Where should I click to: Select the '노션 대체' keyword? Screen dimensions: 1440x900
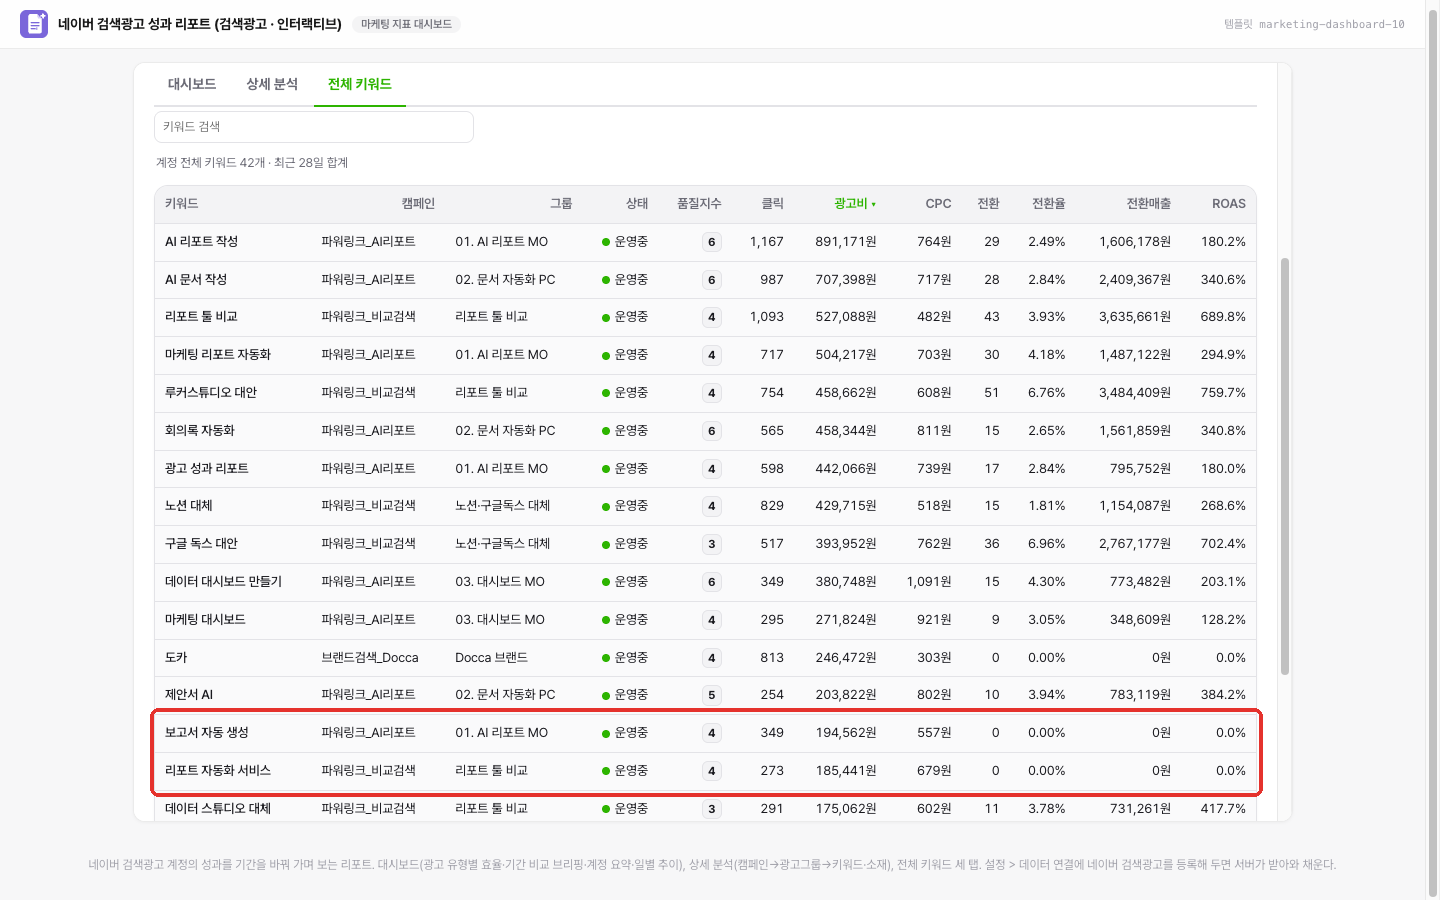pyautogui.click(x=189, y=506)
